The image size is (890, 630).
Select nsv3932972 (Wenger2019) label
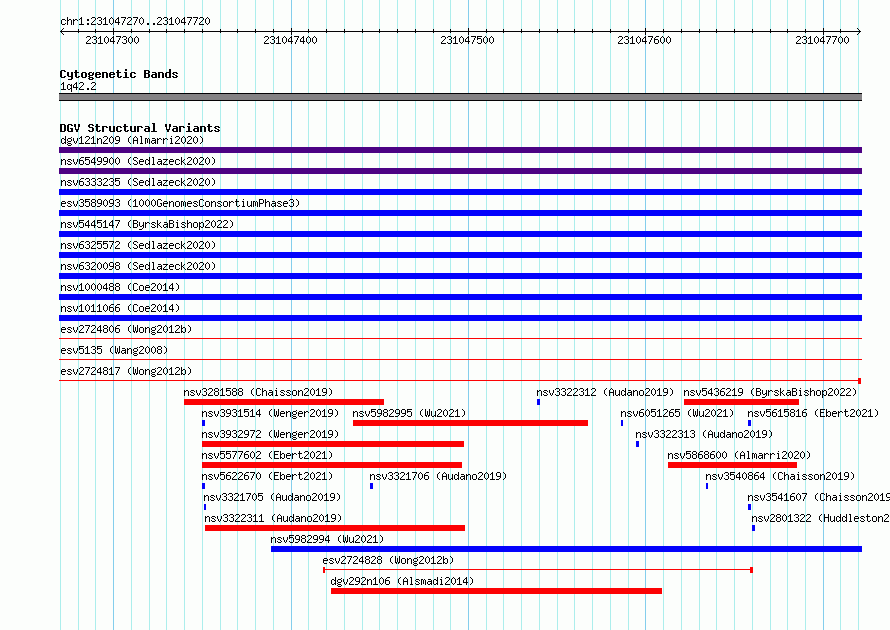click(270, 434)
